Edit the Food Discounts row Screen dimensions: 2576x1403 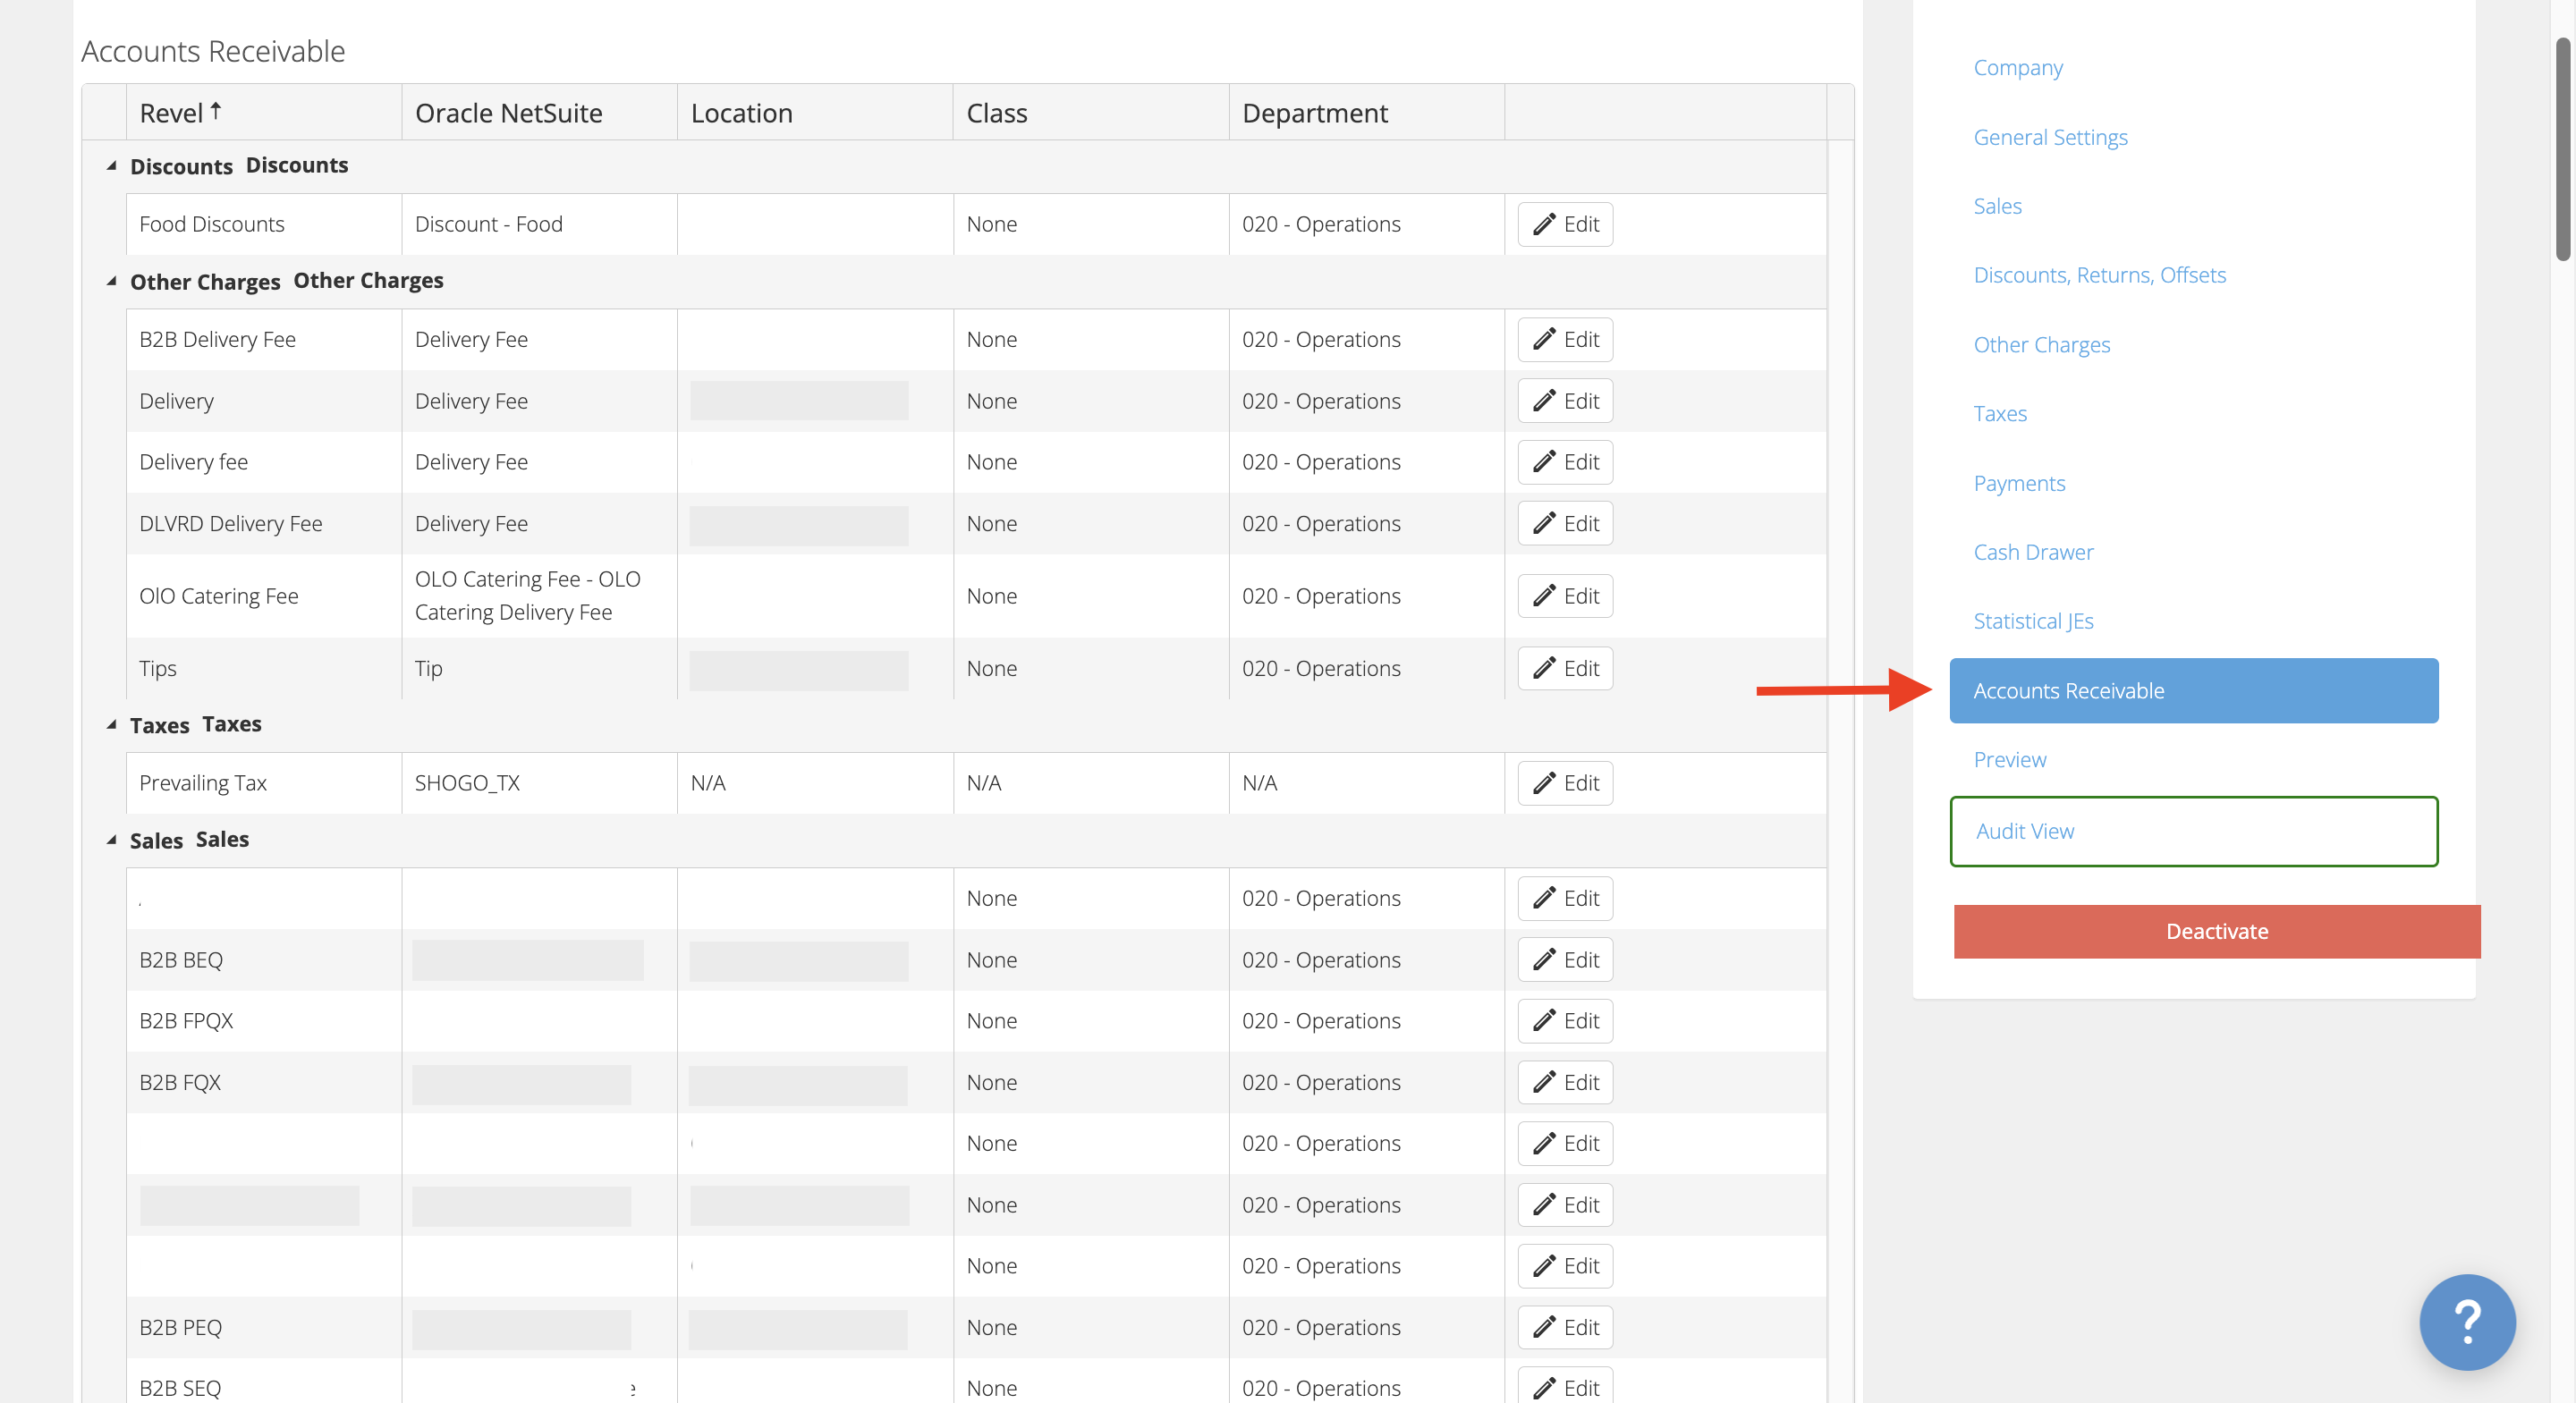click(1565, 224)
